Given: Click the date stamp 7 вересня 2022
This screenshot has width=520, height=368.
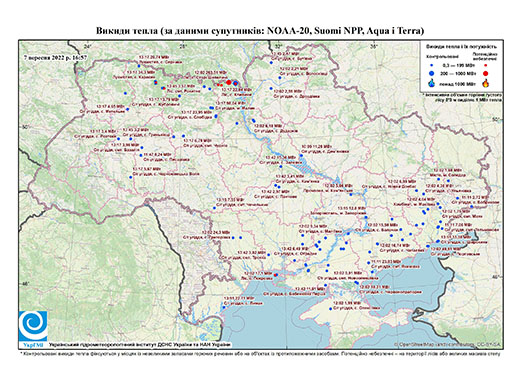Looking at the screenshot, I should tap(56, 57).
